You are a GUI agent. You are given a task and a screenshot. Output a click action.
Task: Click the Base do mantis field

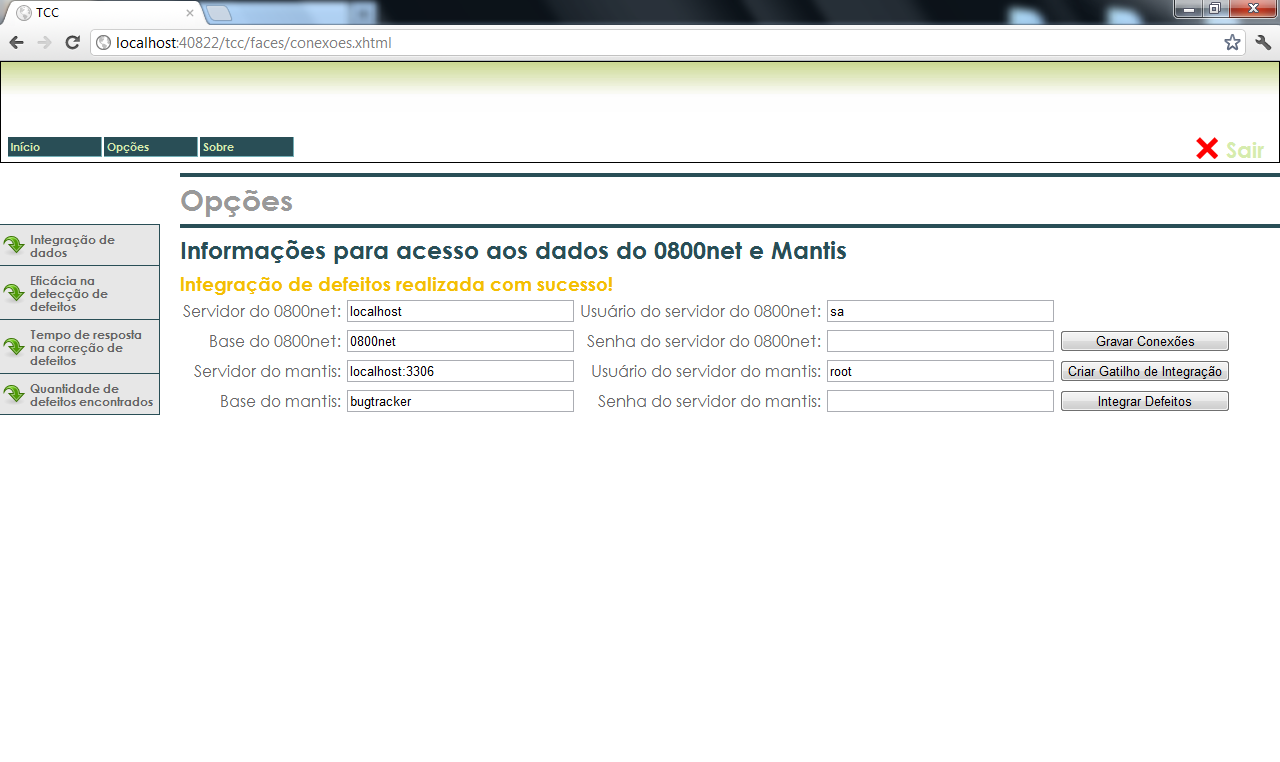tap(460, 401)
